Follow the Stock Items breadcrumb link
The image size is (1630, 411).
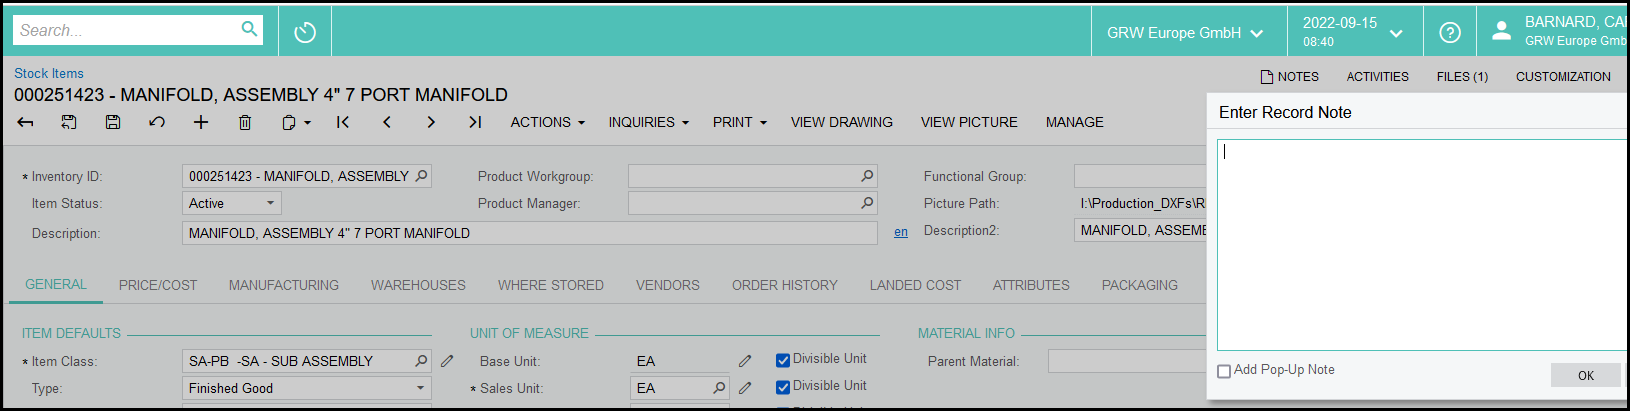(49, 73)
